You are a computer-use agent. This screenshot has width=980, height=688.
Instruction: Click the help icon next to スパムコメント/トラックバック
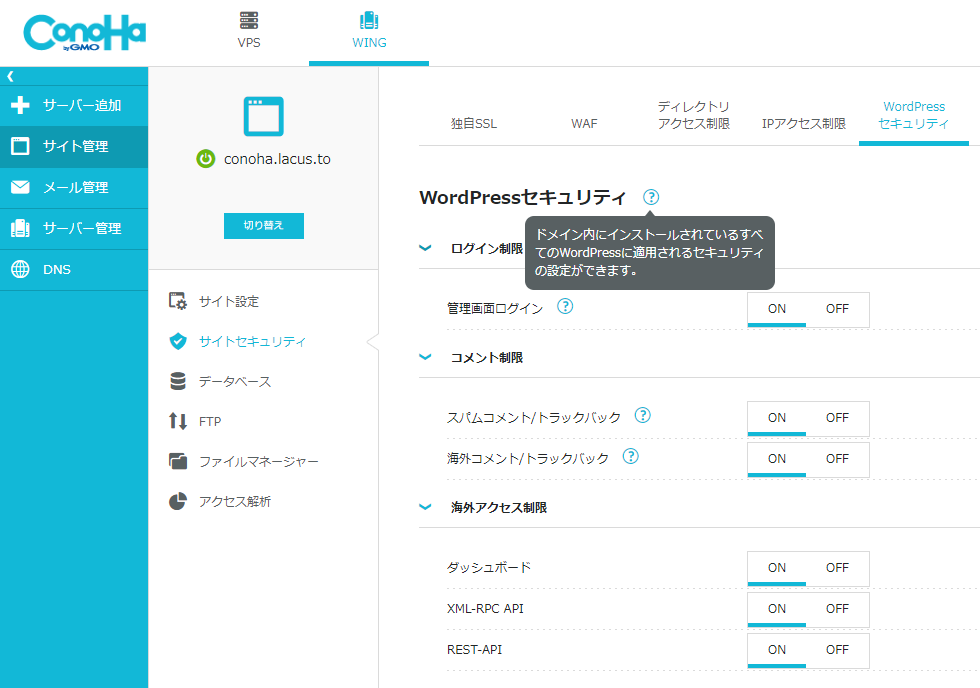click(643, 415)
